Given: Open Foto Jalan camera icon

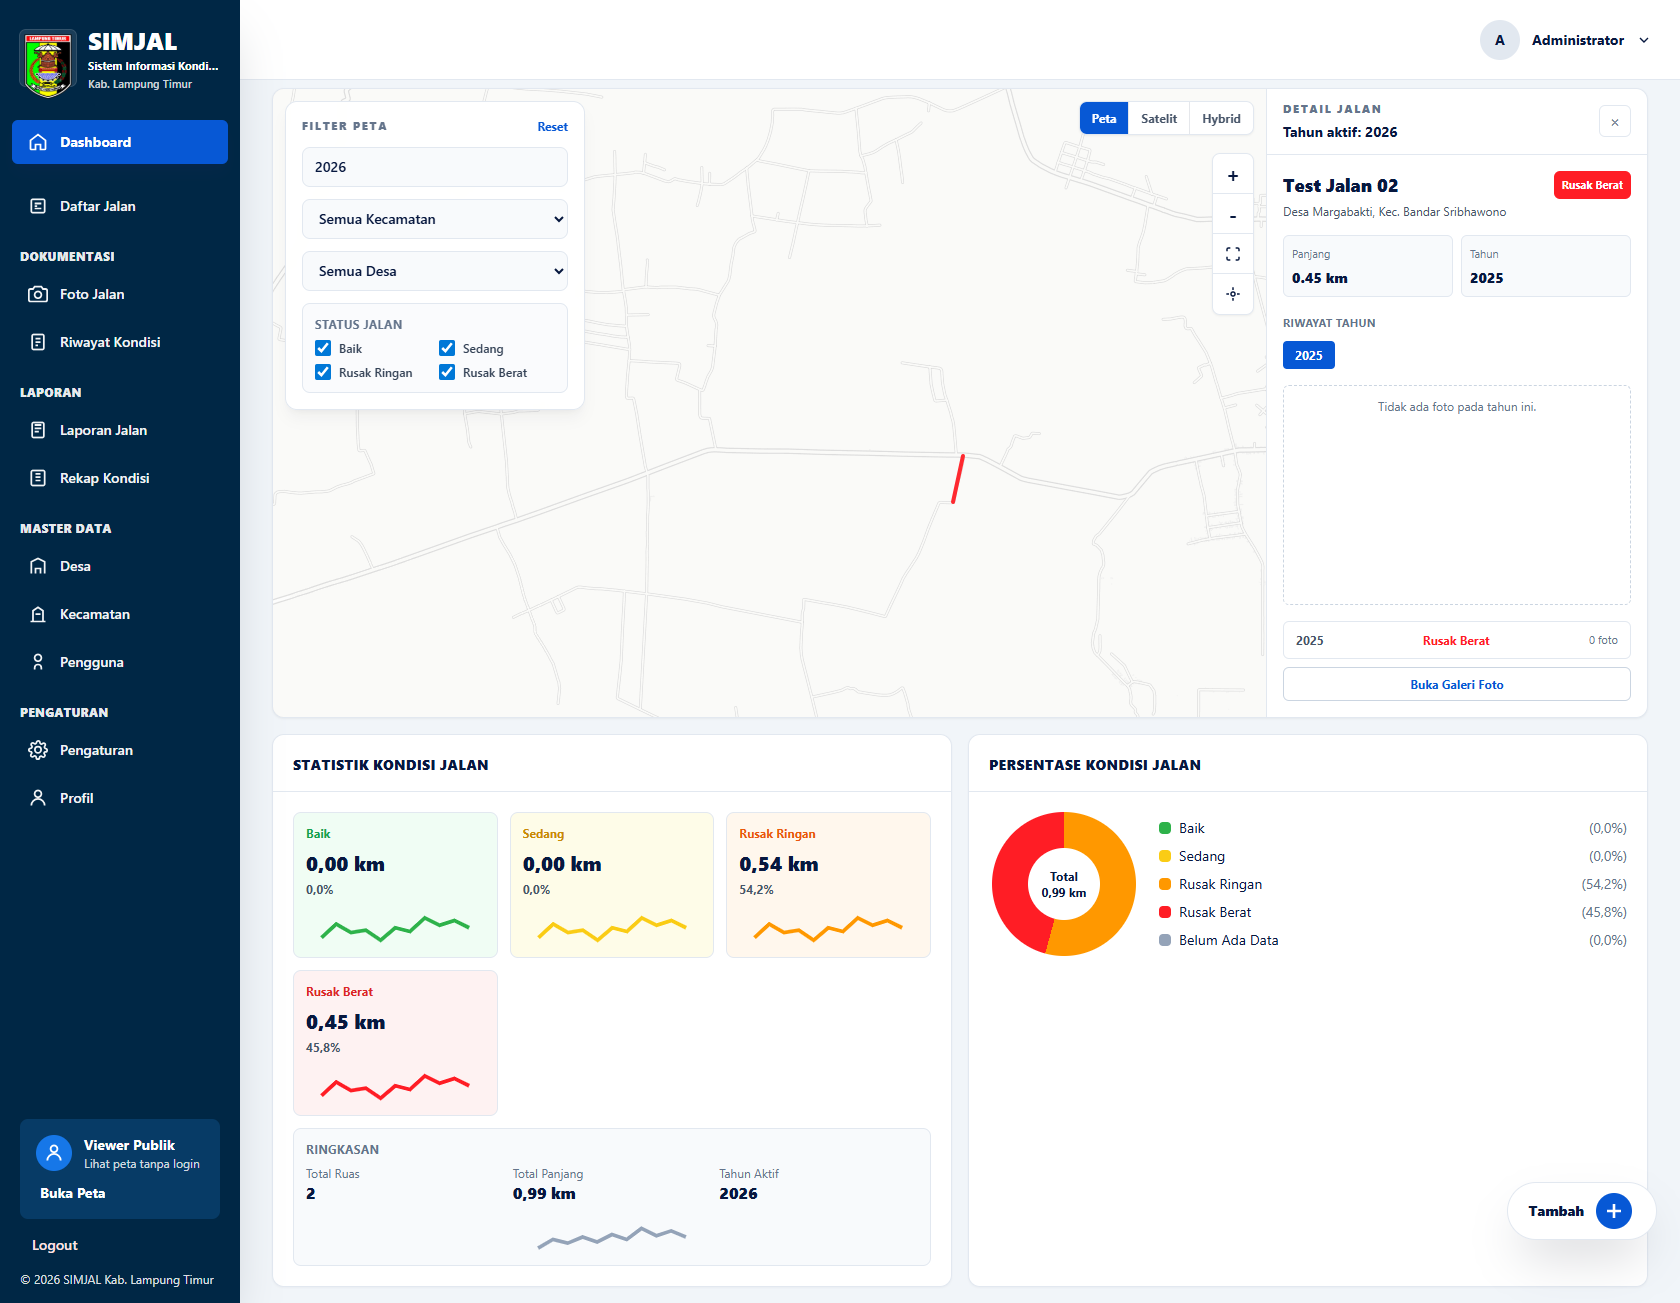Looking at the screenshot, I should coord(38,294).
